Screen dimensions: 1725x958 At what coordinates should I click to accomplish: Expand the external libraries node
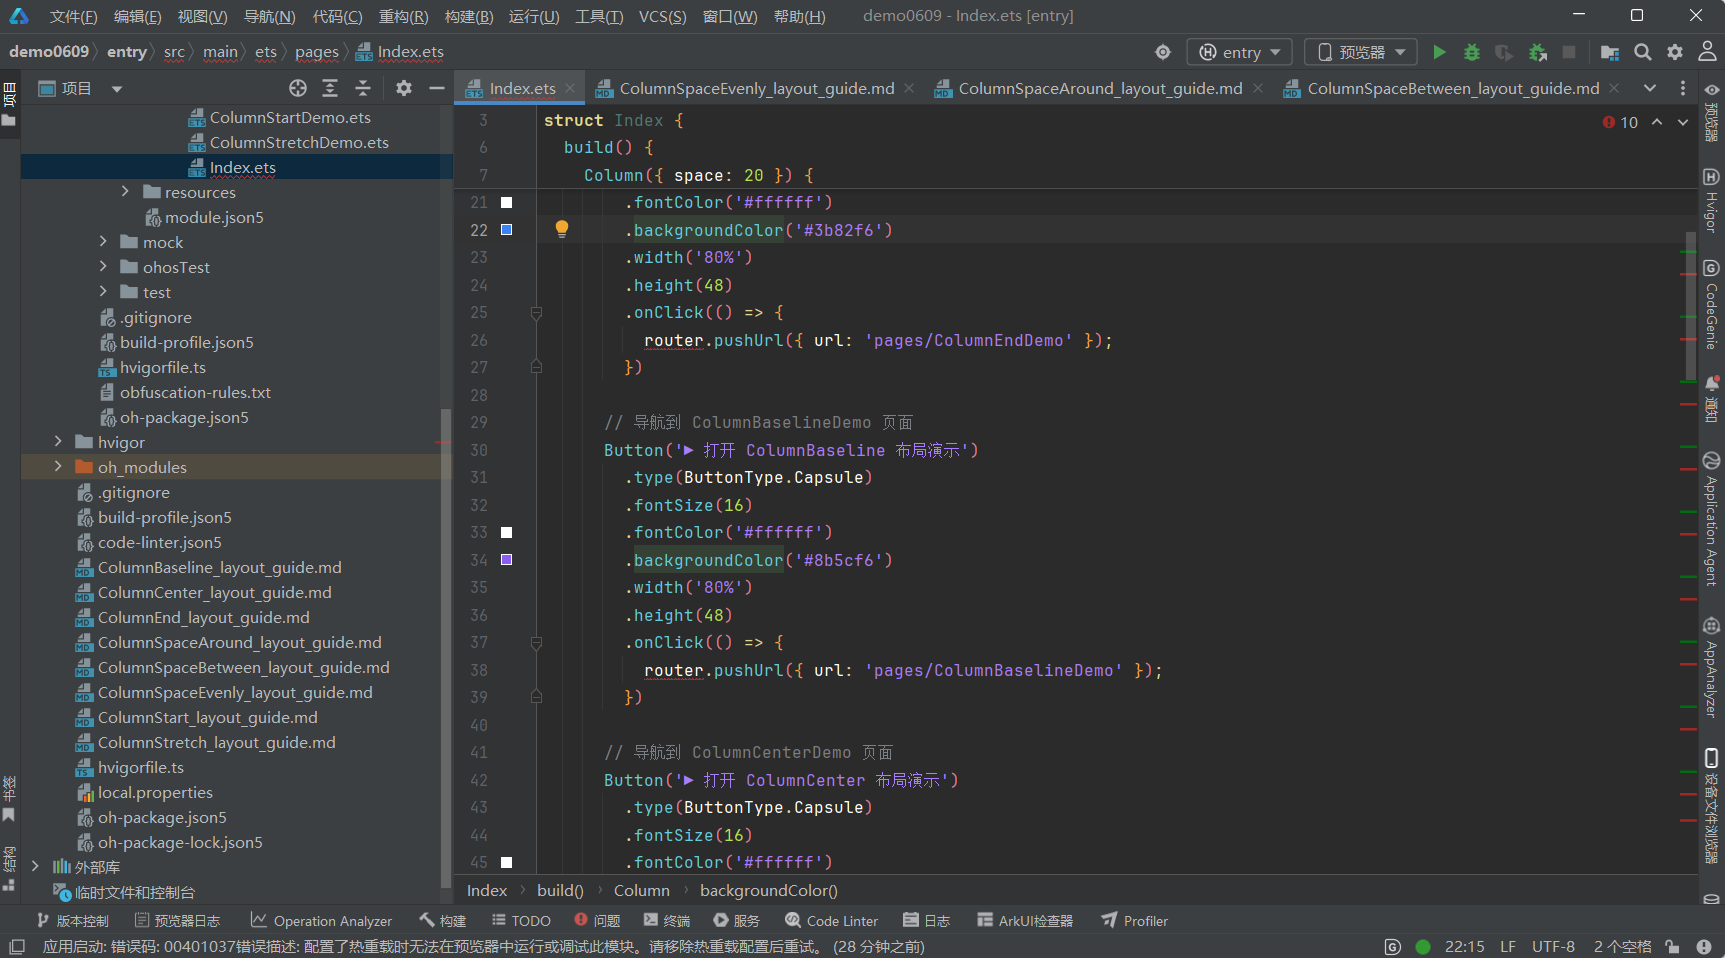click(x=35, y=867)
